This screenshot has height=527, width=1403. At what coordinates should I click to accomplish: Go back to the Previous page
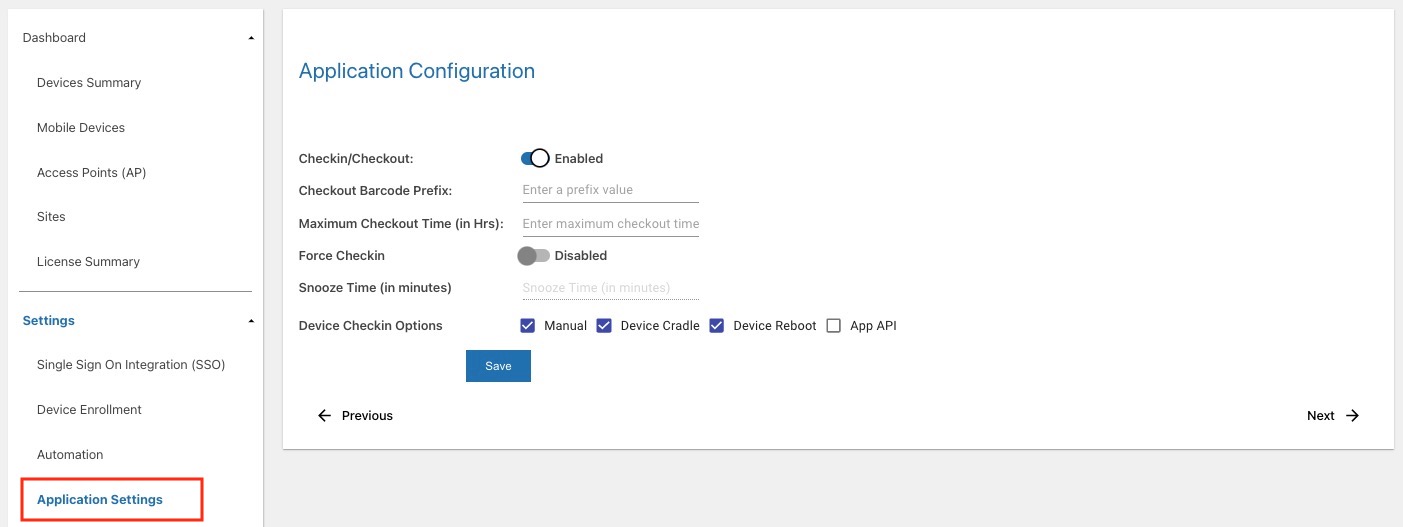(x=355, y=416)
